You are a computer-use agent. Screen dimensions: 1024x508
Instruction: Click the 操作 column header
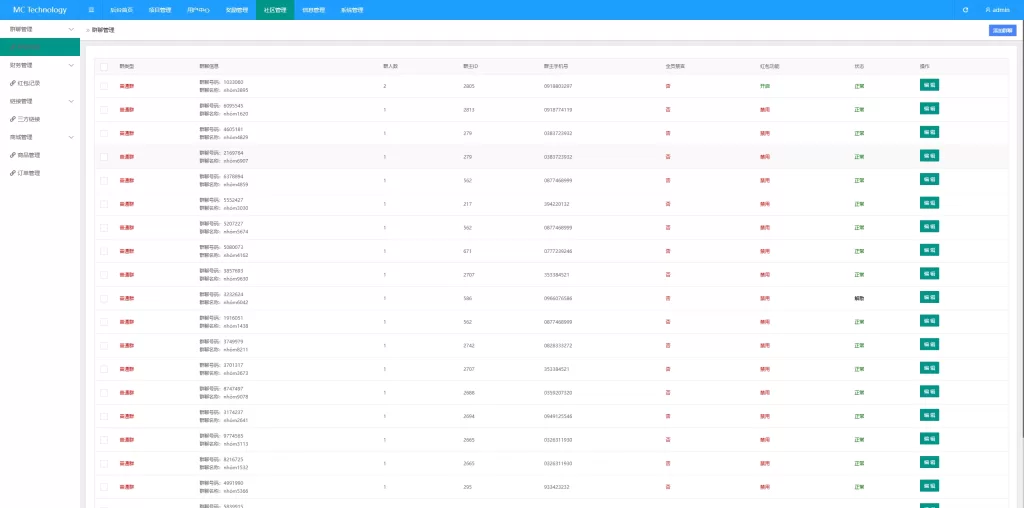924,67
